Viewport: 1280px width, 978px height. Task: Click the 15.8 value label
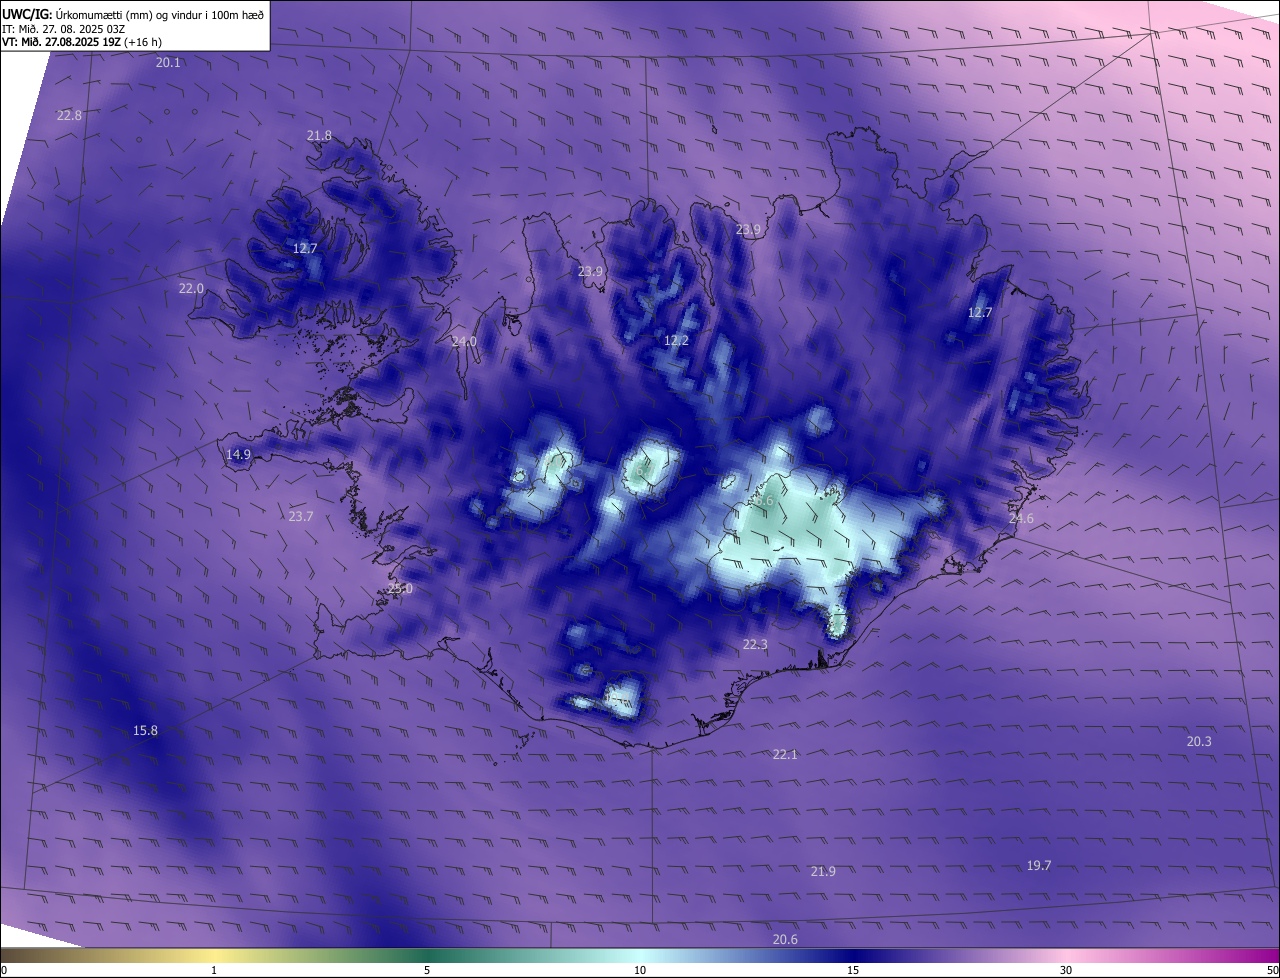pyautogui.click(x=145, y=731)
